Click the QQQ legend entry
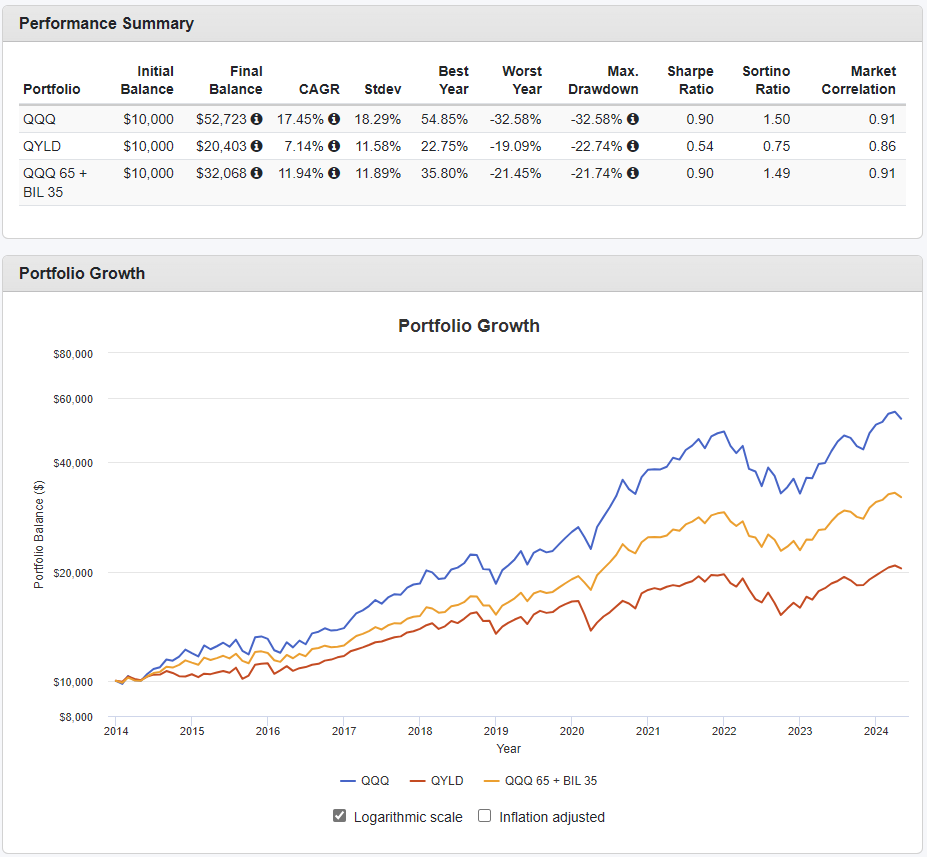Screen dimensions: 927x857 [365, 781]
